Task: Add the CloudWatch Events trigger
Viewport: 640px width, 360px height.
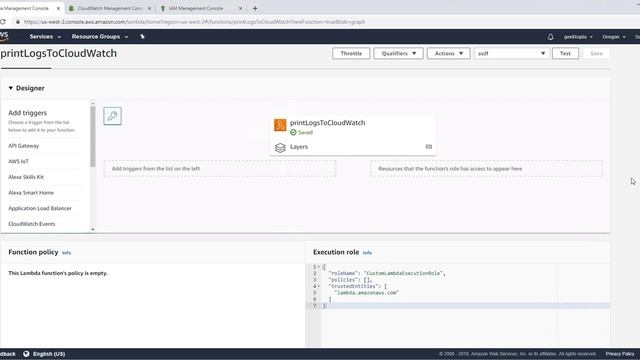Action: [x=32, y=224]
